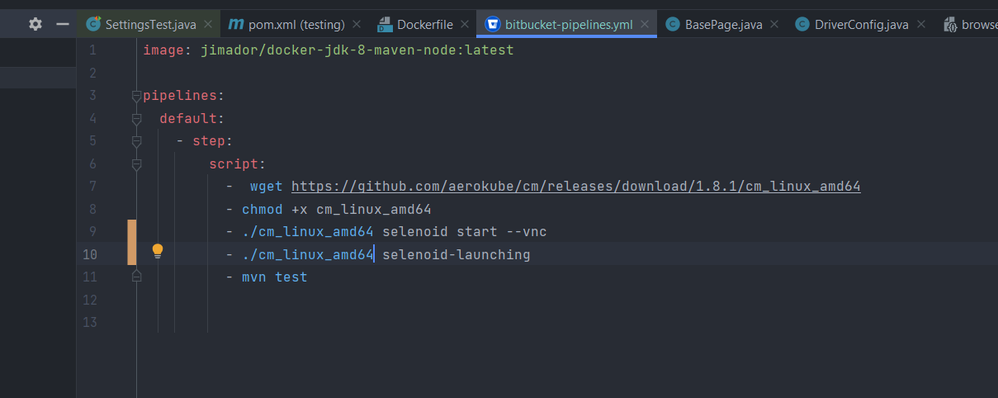
Task: Close the SettingsTest.java tab
Action: pos(207,24)
